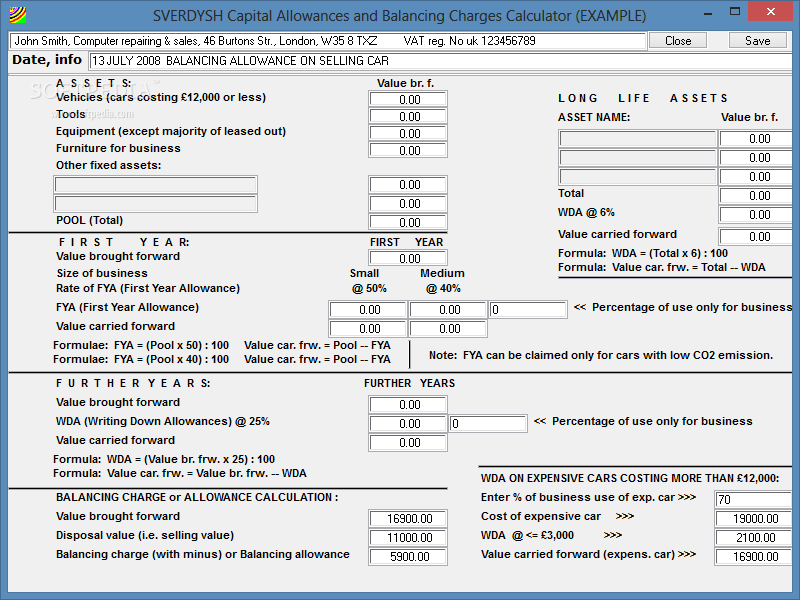Click the second Other fixed assets value field
The image size is (800, 600).
[x=408, y=204]
